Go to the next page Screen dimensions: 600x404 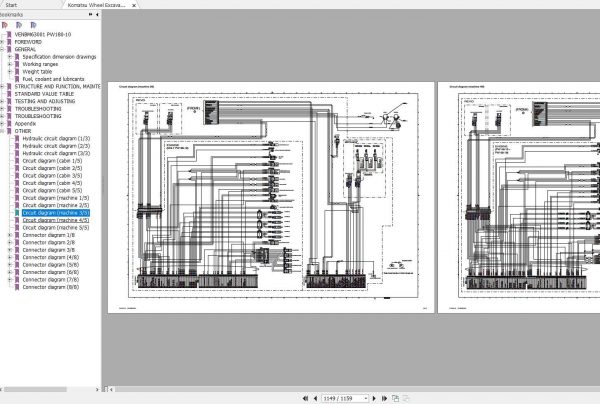(374, 398)
